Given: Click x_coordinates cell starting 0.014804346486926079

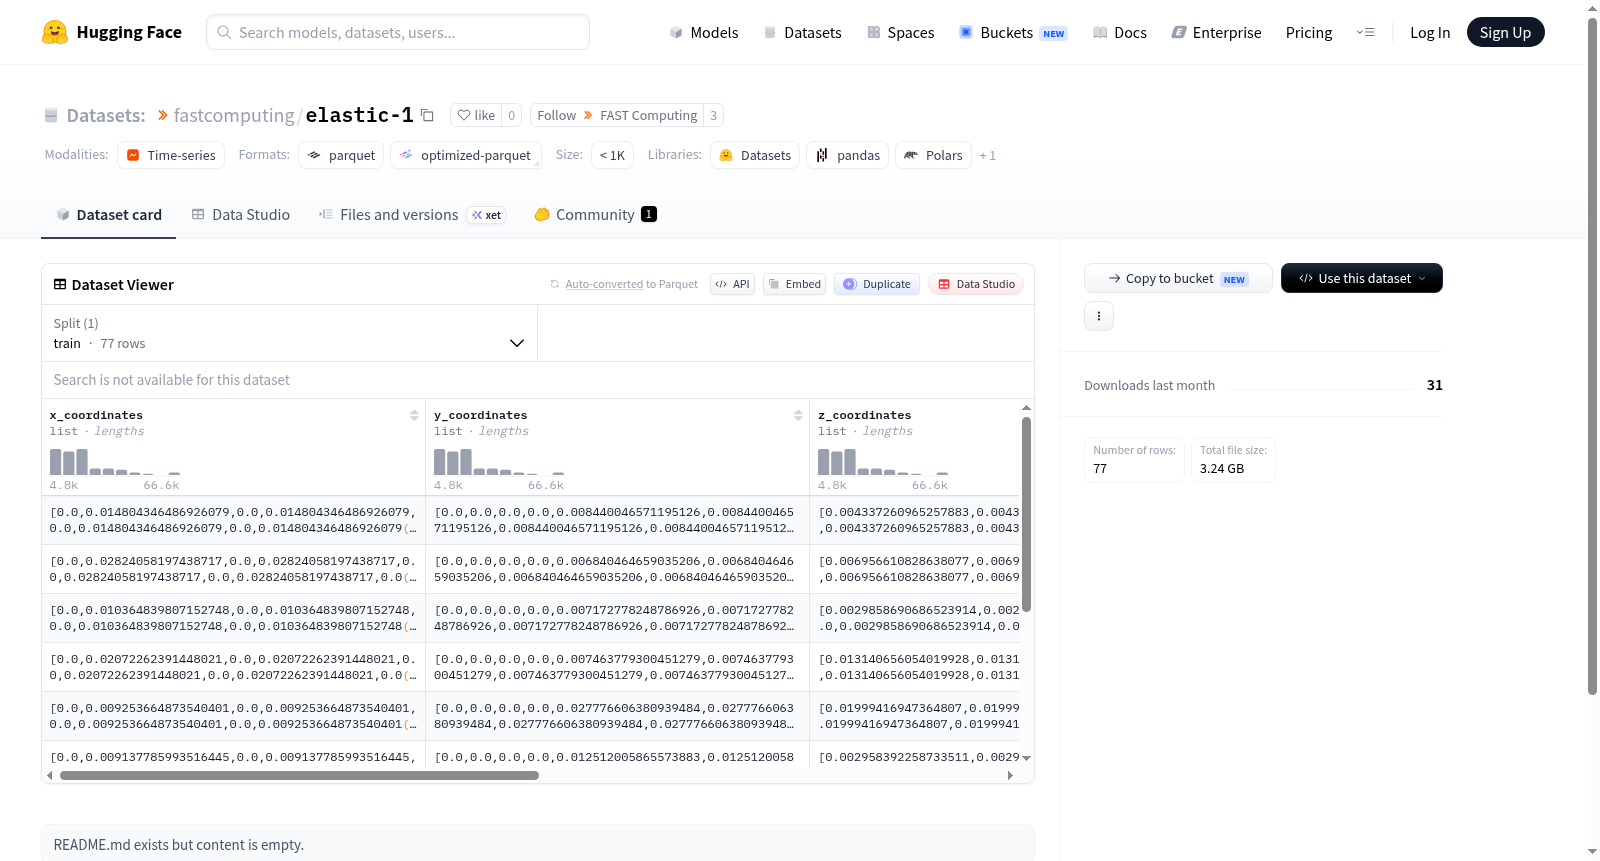Looking at the screenshot, I should 233,520.
